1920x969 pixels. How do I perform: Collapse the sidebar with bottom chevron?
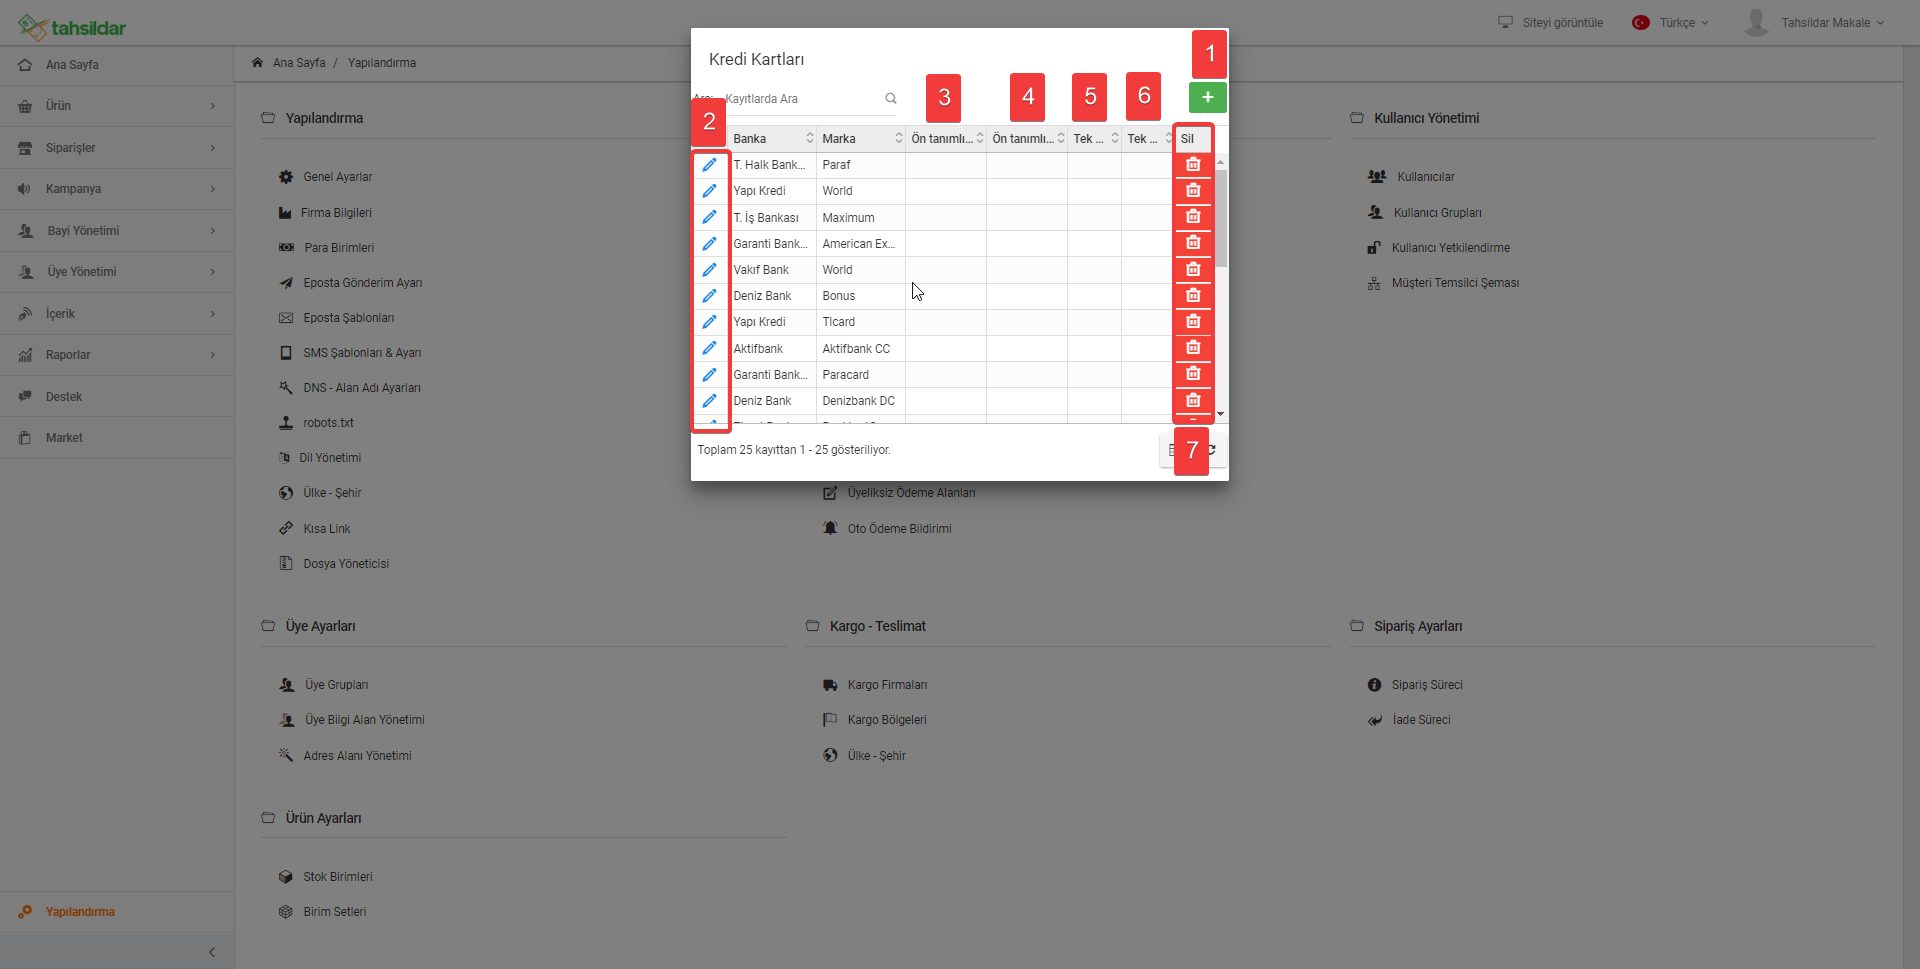point(211,952)
